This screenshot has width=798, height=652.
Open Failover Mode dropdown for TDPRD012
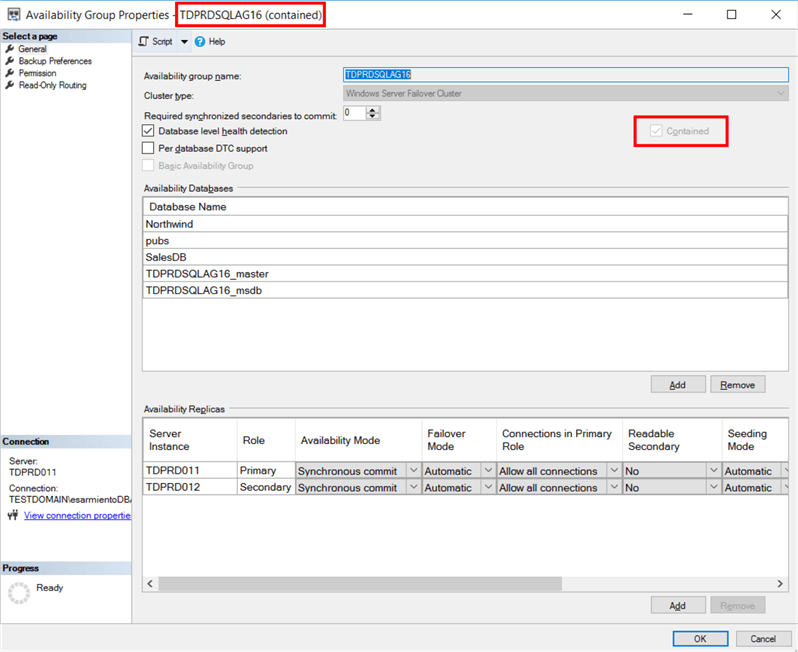pos(488,487)
